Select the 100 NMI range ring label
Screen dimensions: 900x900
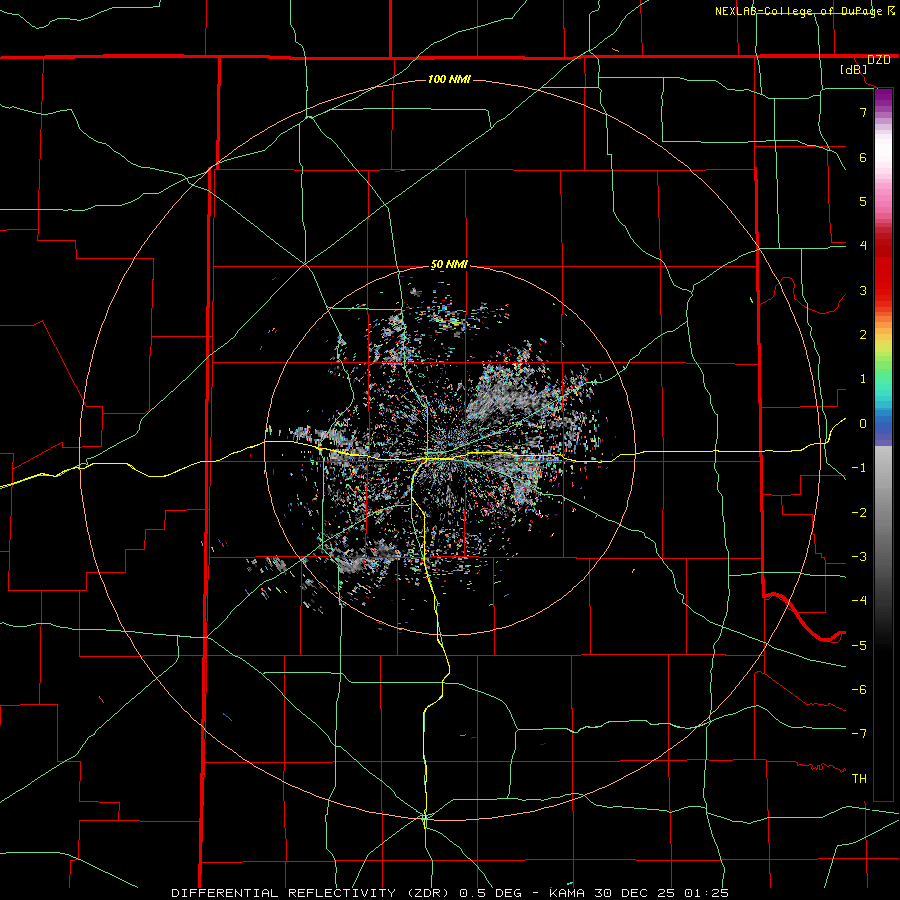[449, 79]
